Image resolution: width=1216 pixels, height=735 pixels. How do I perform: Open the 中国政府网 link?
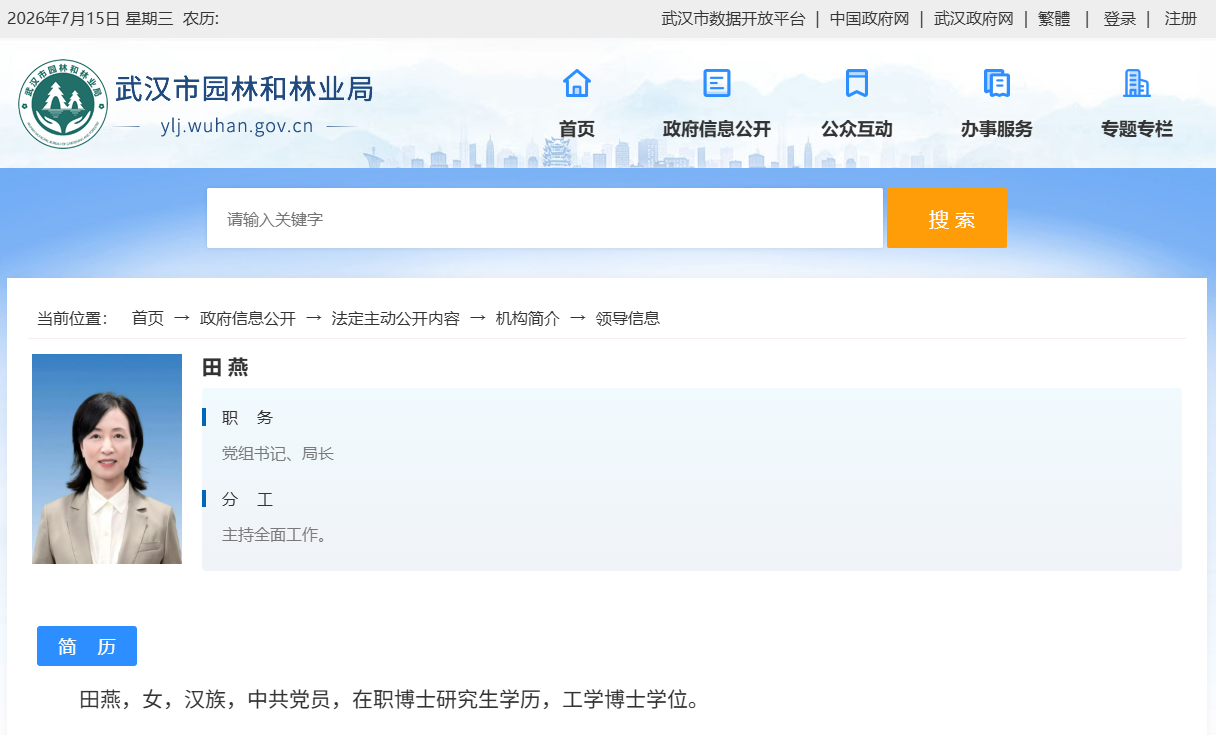(x=870, y=19)
